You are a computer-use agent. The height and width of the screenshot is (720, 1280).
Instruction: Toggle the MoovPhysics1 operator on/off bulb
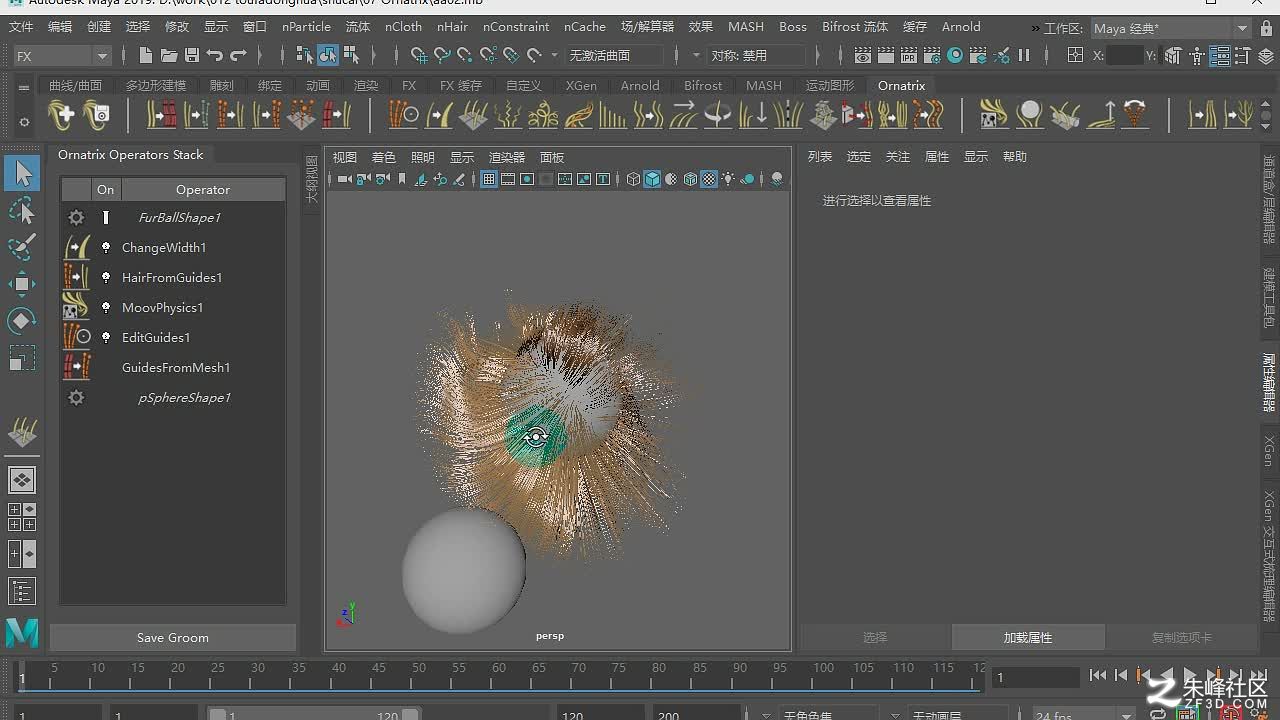point(106,307)
